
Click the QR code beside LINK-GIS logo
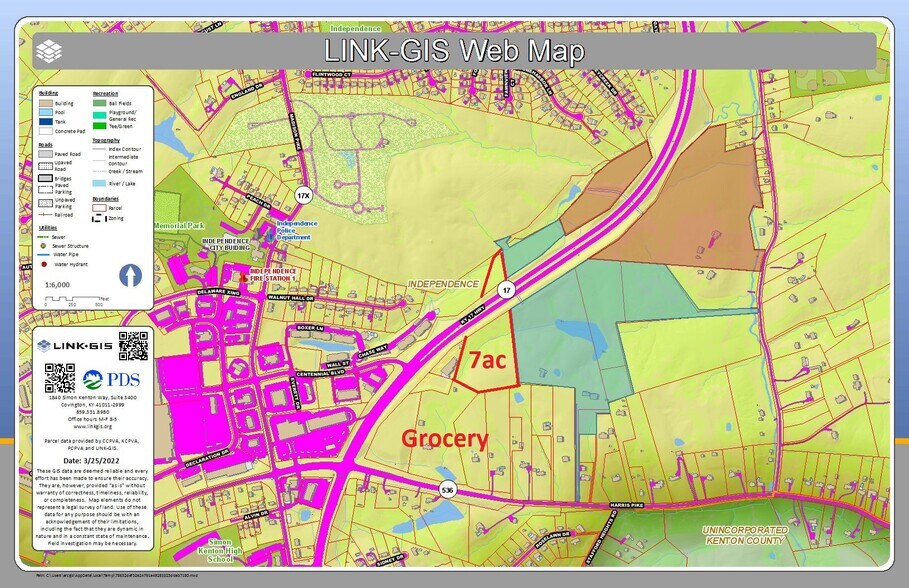133,345
